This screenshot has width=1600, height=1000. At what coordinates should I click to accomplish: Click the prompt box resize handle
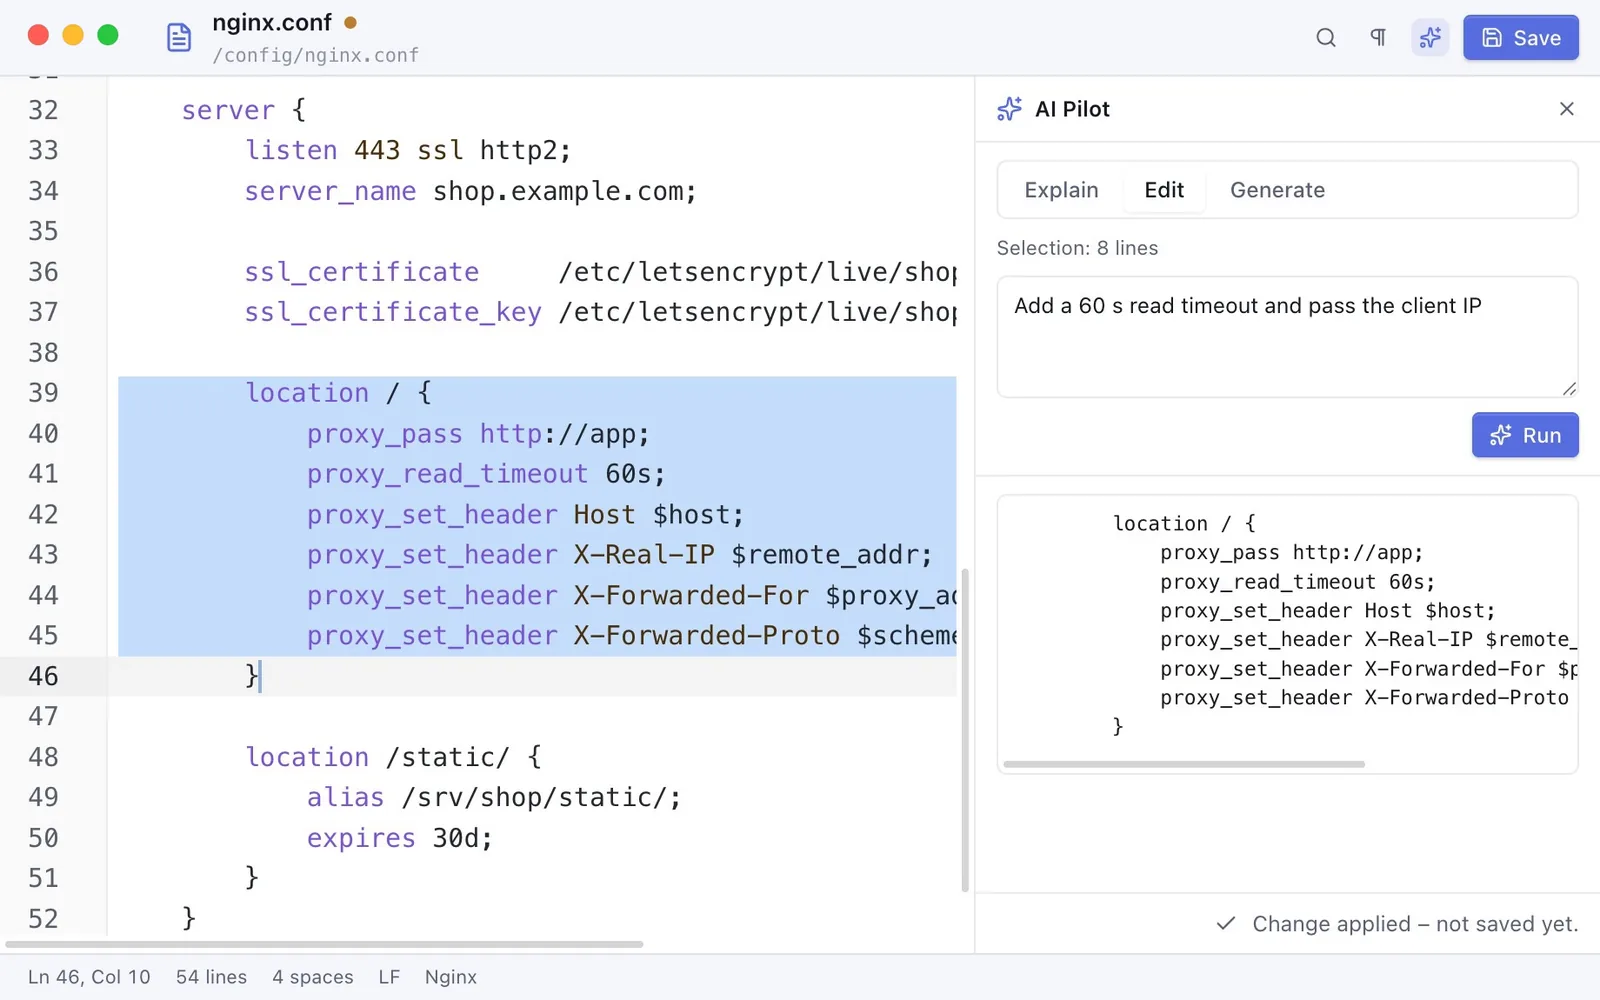click(x=1569, y=389)
